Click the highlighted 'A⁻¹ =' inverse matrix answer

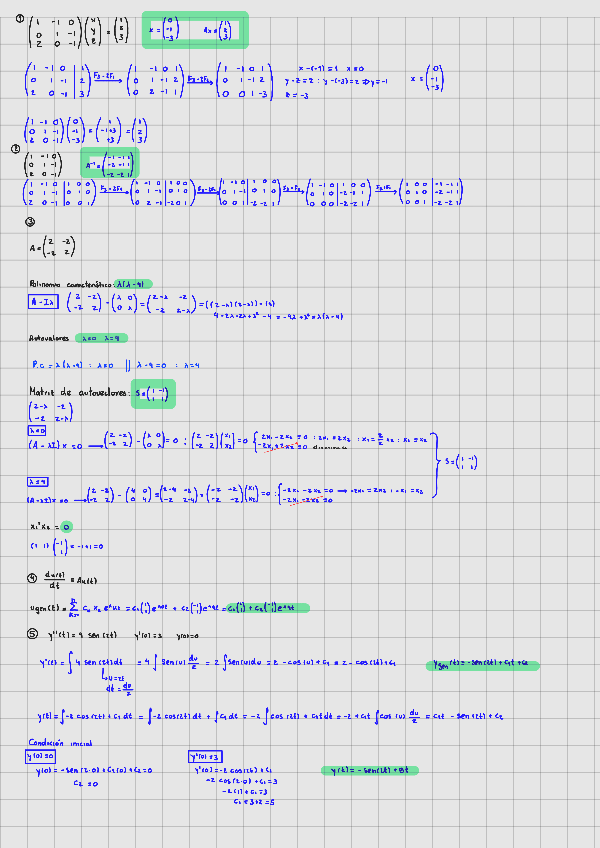110,163
